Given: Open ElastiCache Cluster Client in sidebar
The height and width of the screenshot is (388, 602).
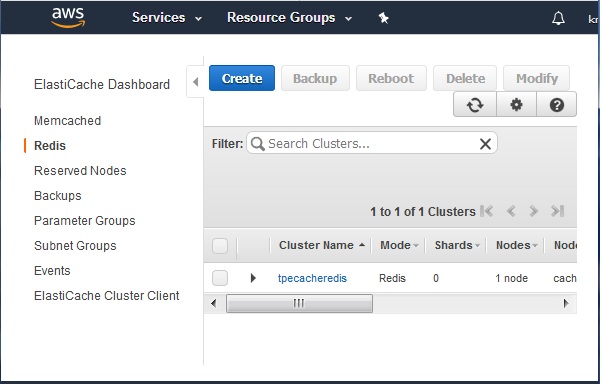Looking at the screenshot, I should coord(107,296).
